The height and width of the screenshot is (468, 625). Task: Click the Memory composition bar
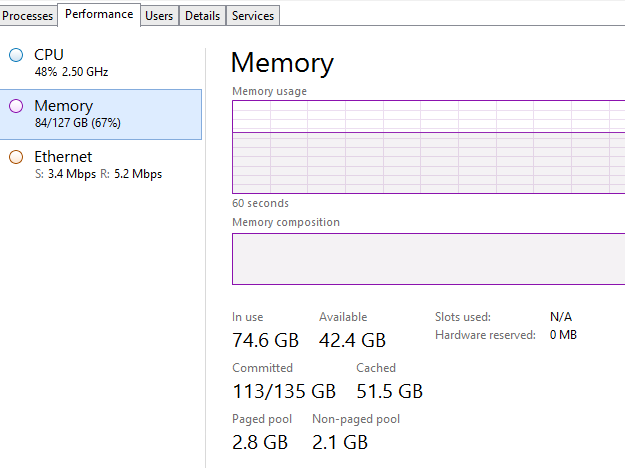coord(428,259)
